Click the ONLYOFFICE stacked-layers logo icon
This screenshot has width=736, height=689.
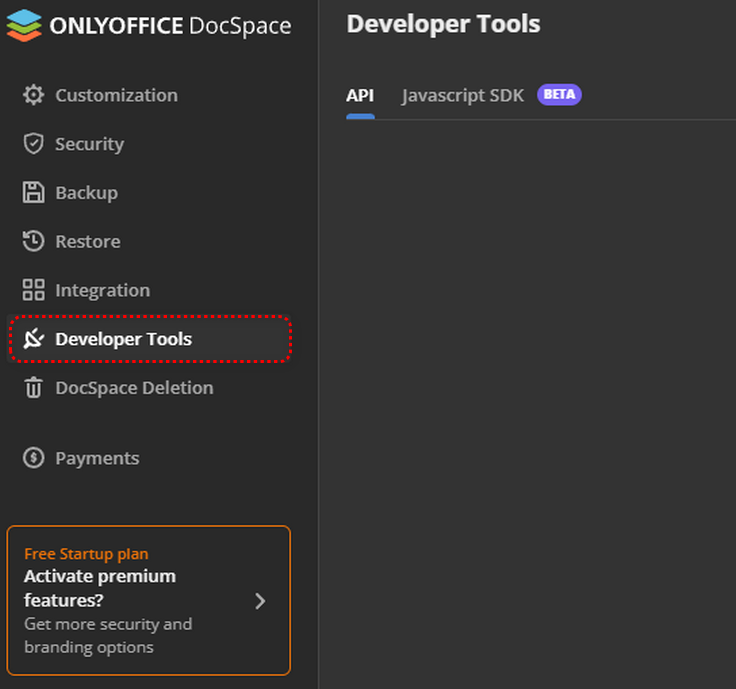pos(24,25)
